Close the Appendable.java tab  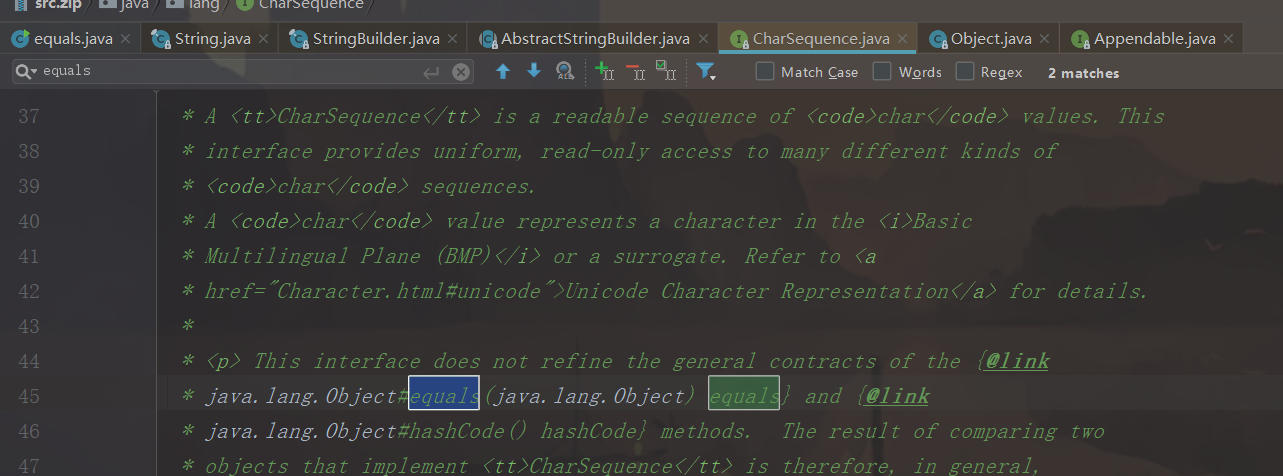(x=1227, y=40)
